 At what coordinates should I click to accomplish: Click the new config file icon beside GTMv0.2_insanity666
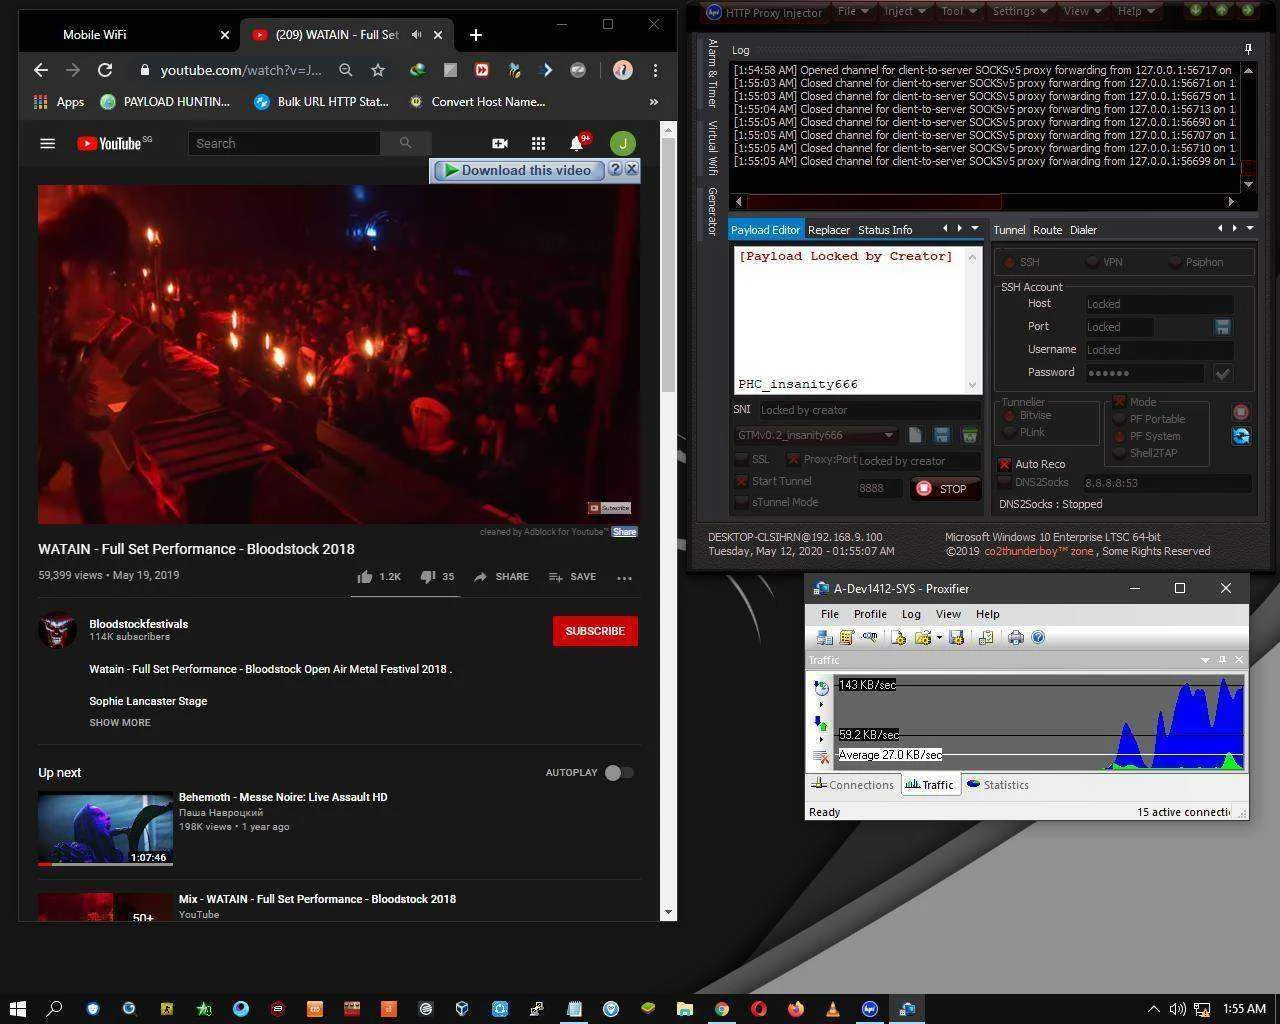coord(915,435)
